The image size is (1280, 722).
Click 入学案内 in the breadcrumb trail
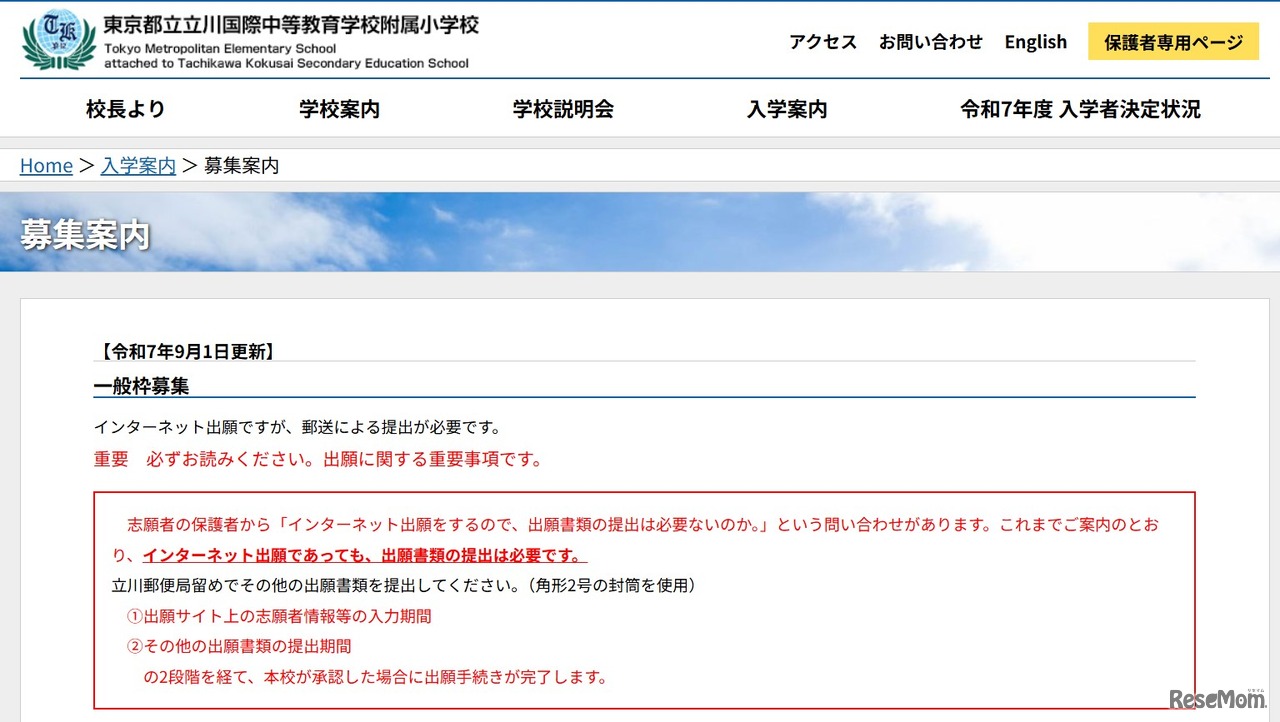(x=138, y=165)
